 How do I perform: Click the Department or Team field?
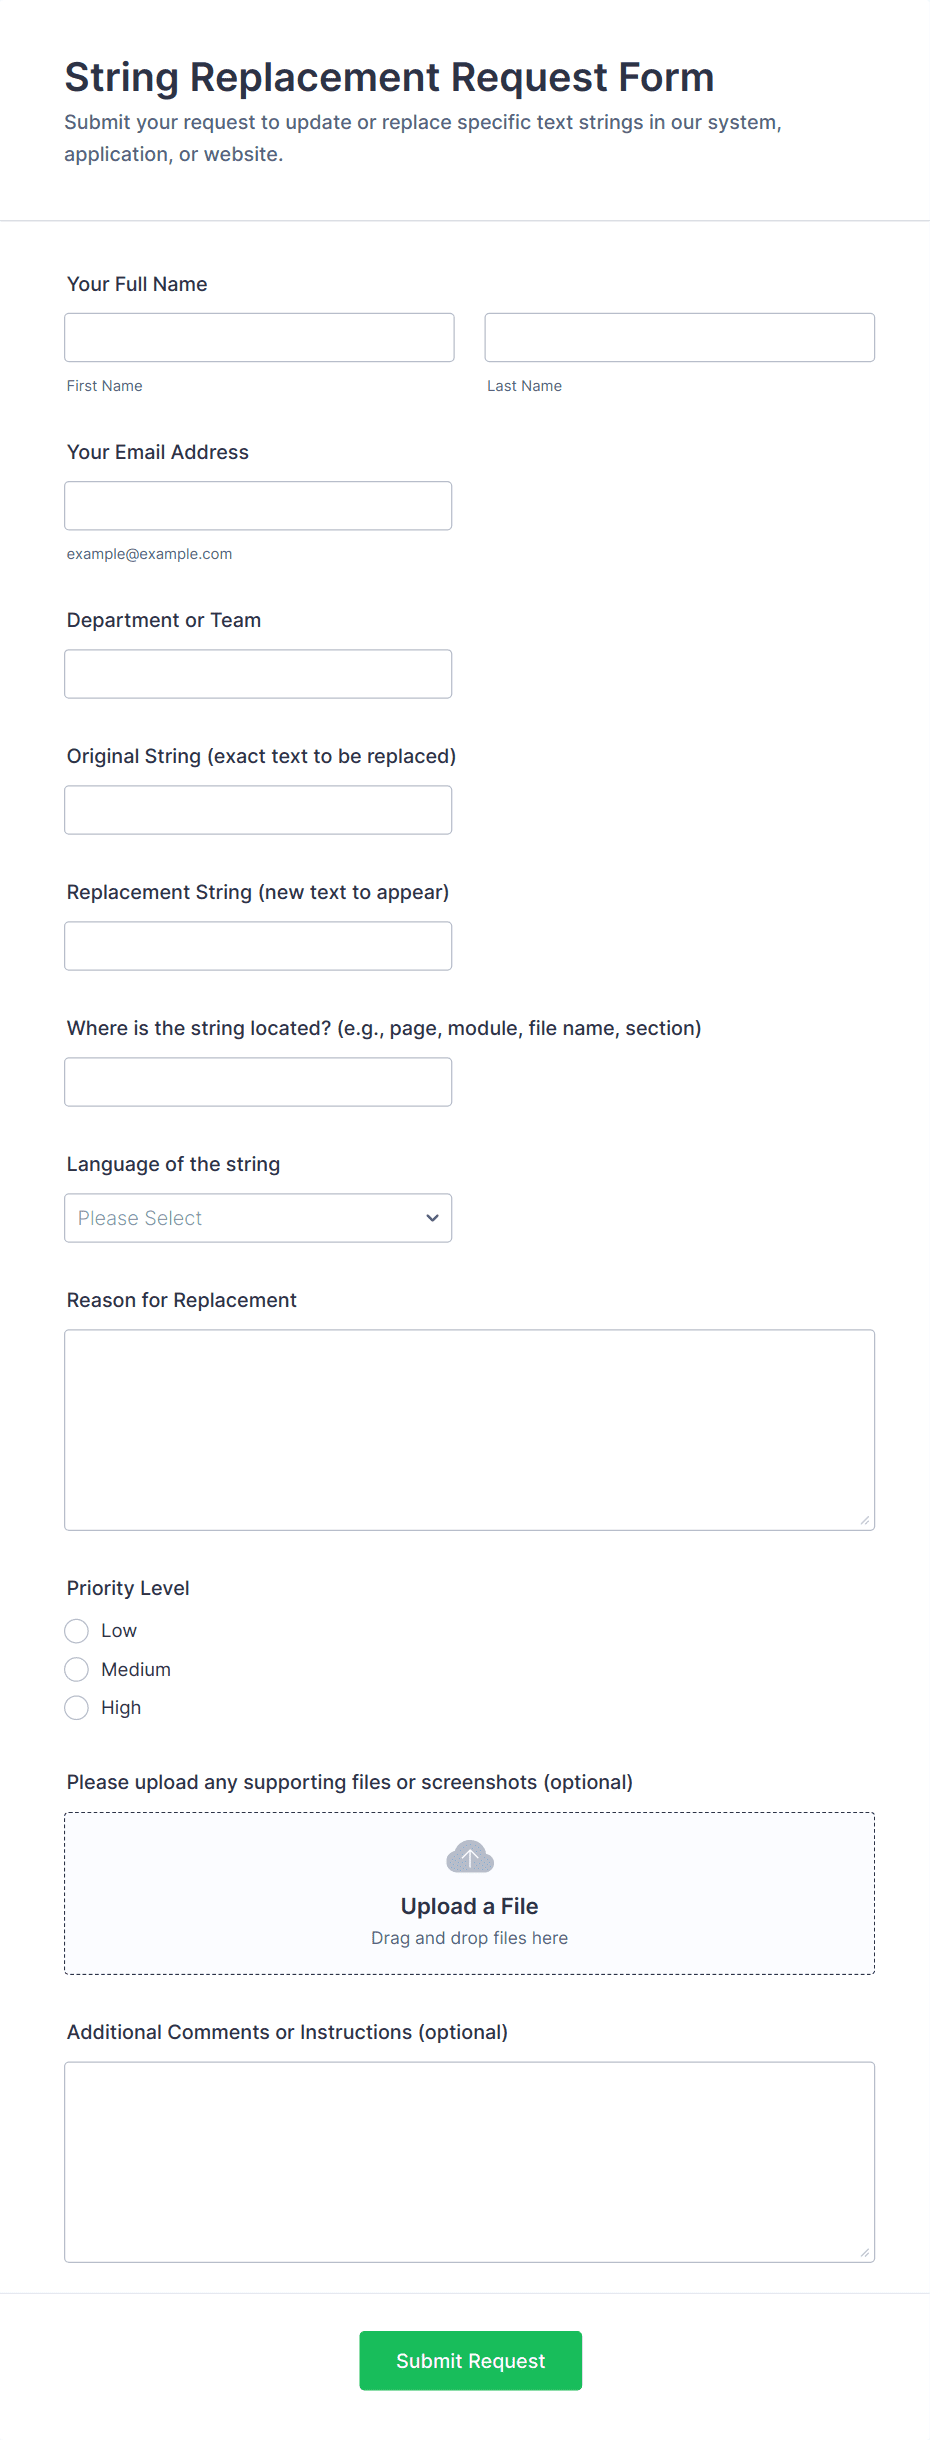click(x=258, y=674)
